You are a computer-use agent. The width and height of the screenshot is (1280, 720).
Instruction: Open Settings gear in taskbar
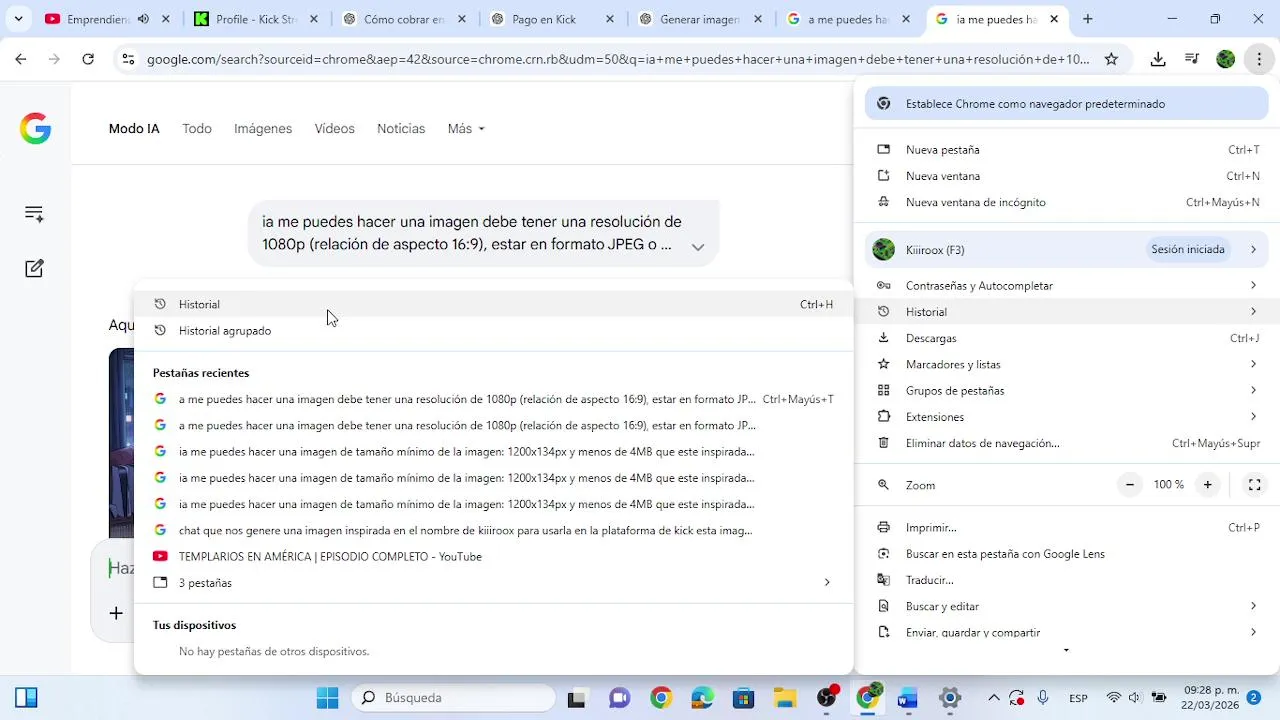[950, 698]
